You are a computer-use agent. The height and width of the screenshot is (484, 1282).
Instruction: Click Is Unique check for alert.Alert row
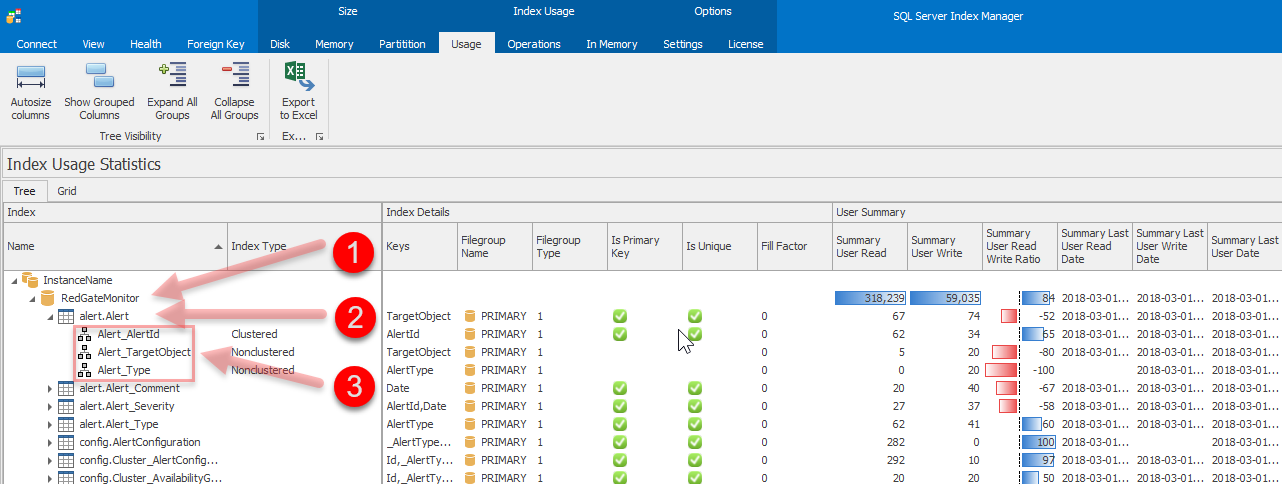(695, 316)
